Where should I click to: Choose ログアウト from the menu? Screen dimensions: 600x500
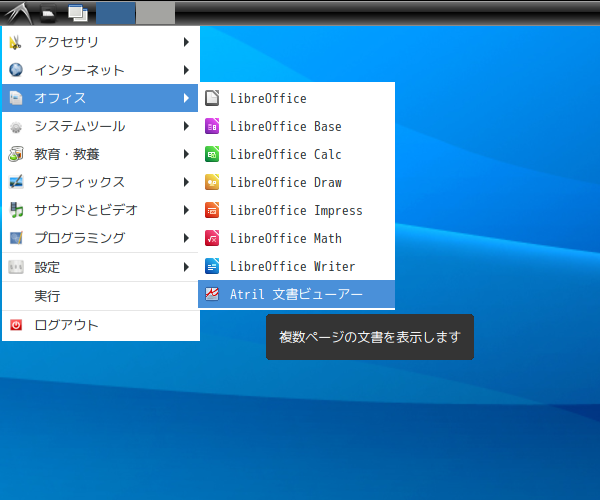pos(101,325)
